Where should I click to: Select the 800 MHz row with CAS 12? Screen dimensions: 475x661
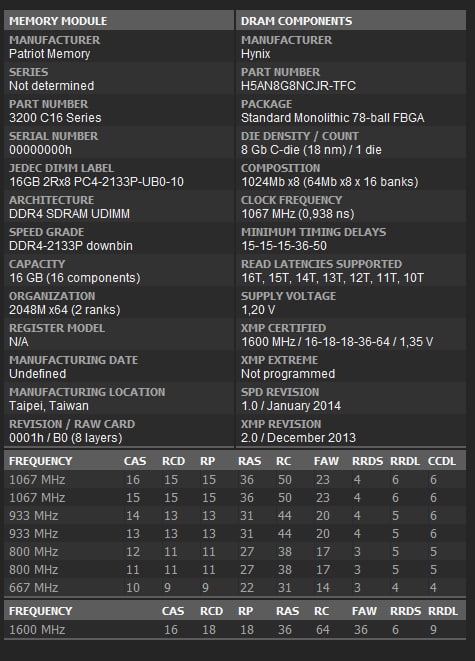pos(235,552)
